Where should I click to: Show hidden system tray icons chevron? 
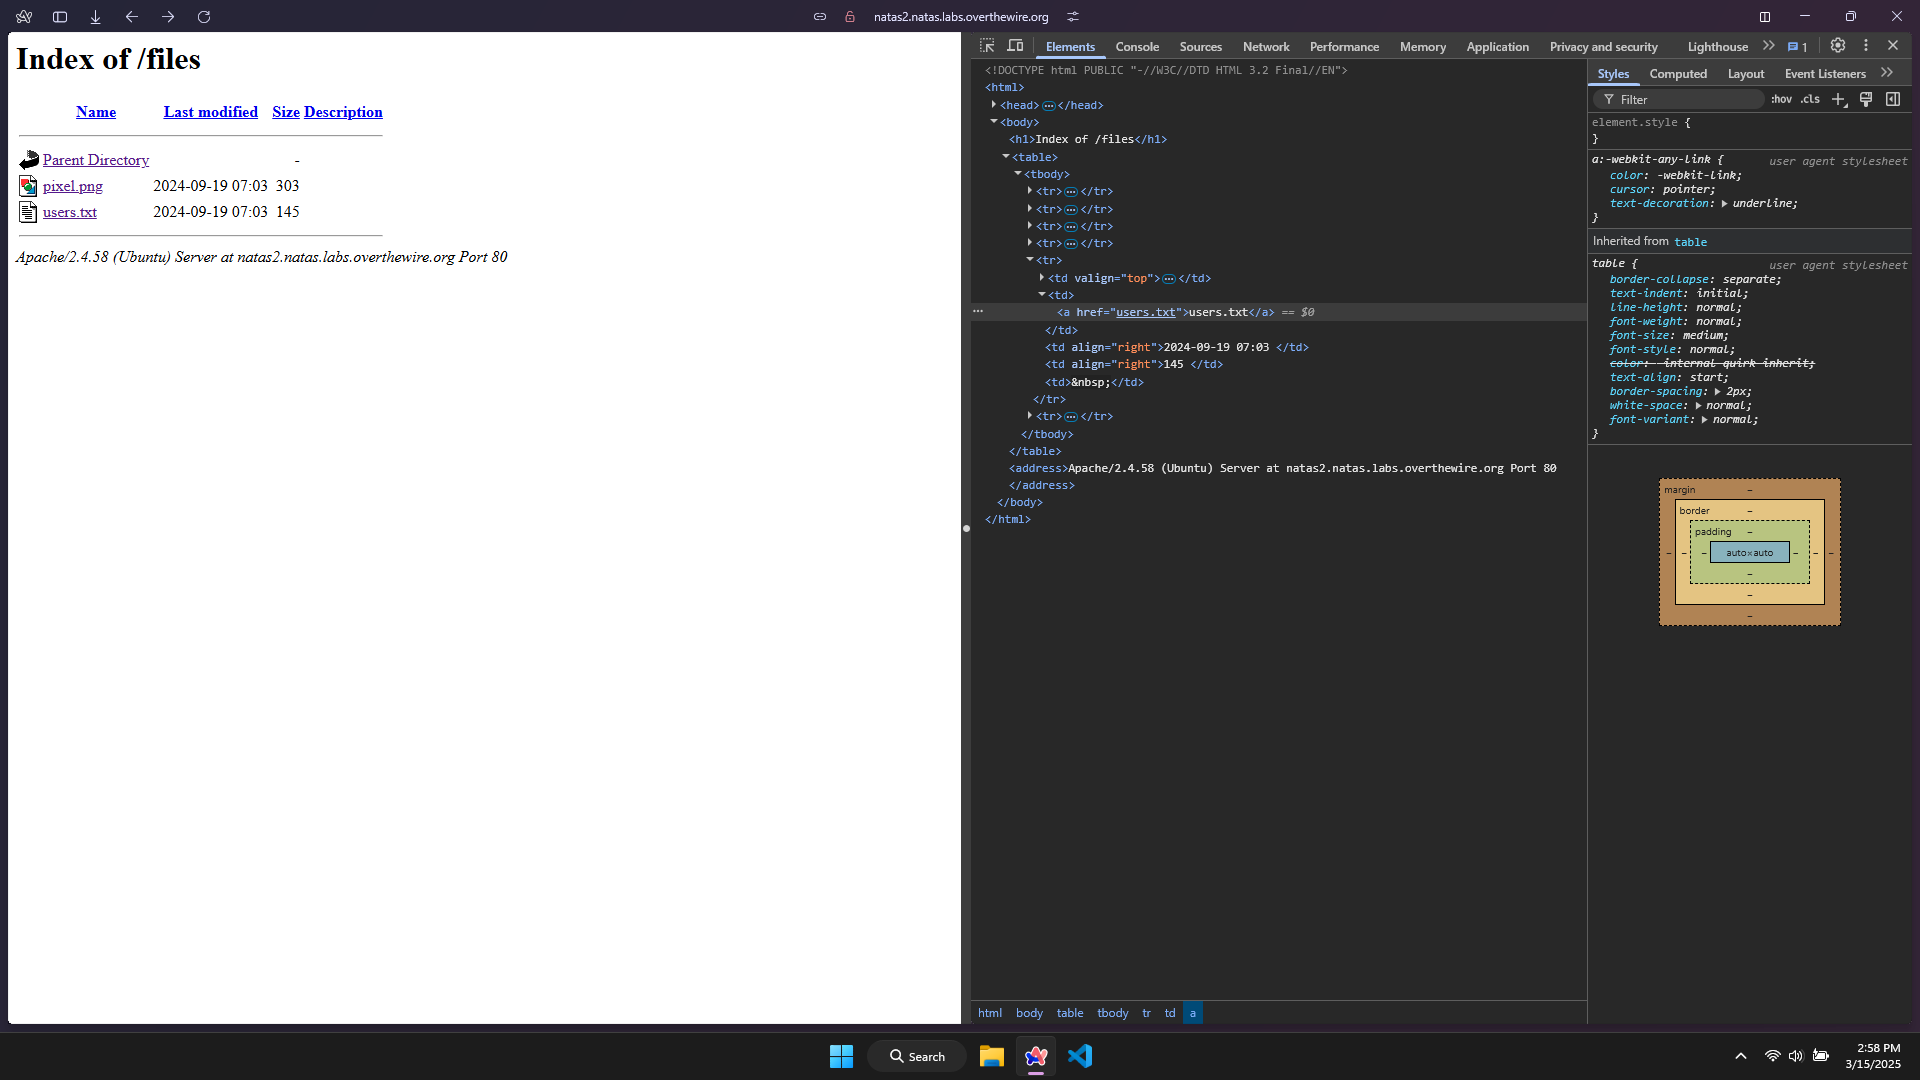pos(1740,1056)
